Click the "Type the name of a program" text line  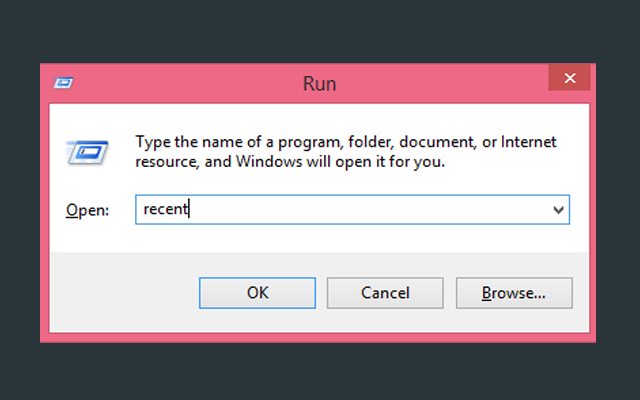(346, 142)
